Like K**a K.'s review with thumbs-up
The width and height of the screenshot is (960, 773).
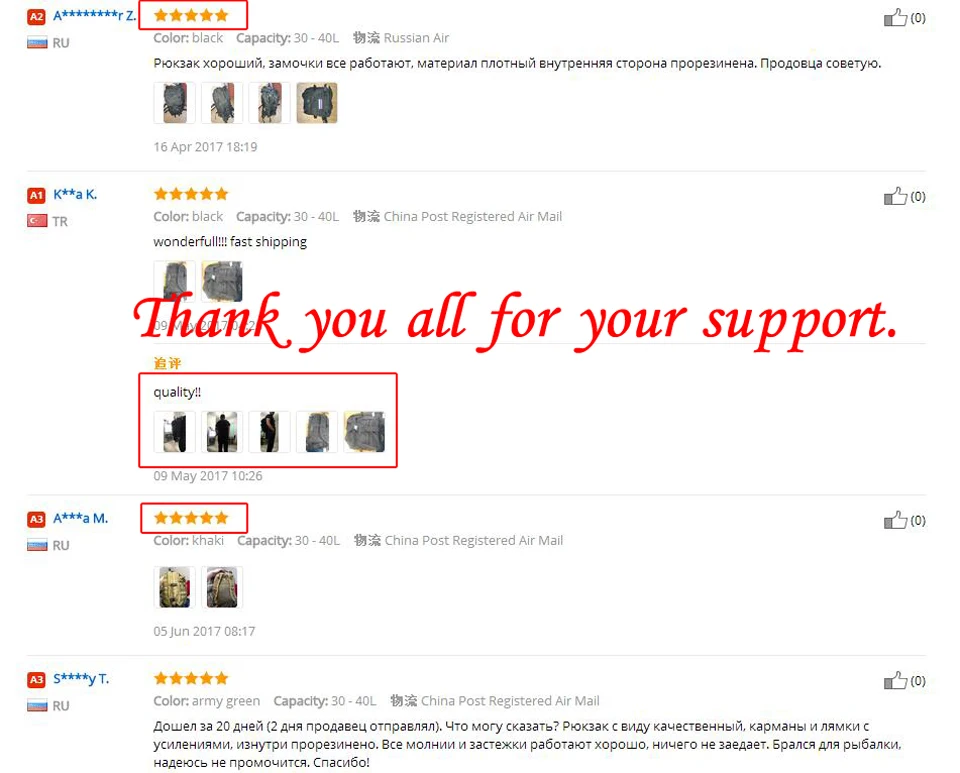tap(894, 196)
